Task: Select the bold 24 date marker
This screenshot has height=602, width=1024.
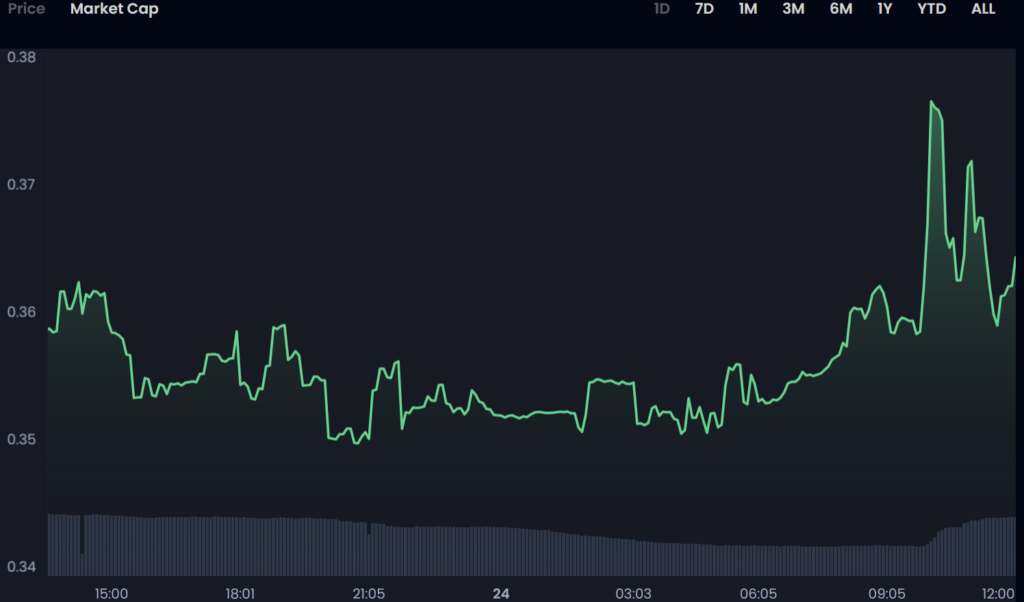Action: click(501, 593)
